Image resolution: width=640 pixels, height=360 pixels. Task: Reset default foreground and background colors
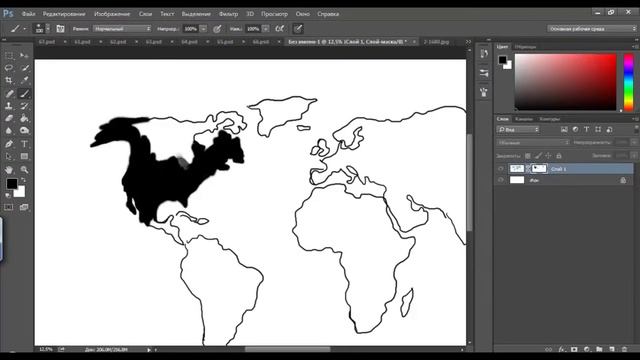[x=8, y=195]
